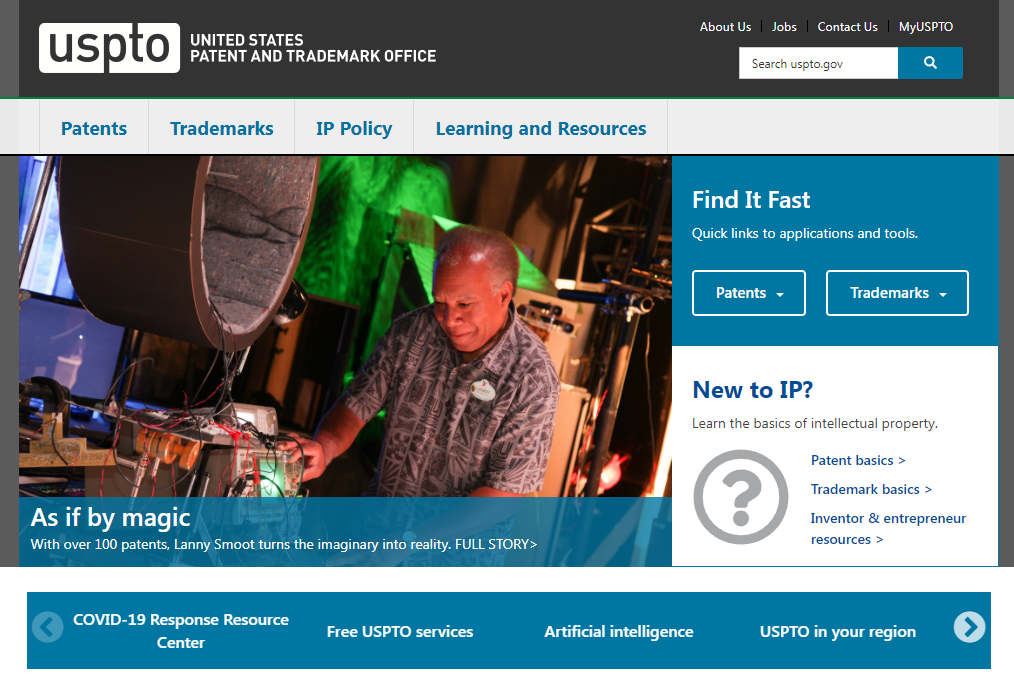Image resolution: width=1014 pixels, height=691 pixels.
Task: Go to MyUSPTO account link
Action: [x=926, y=27]
